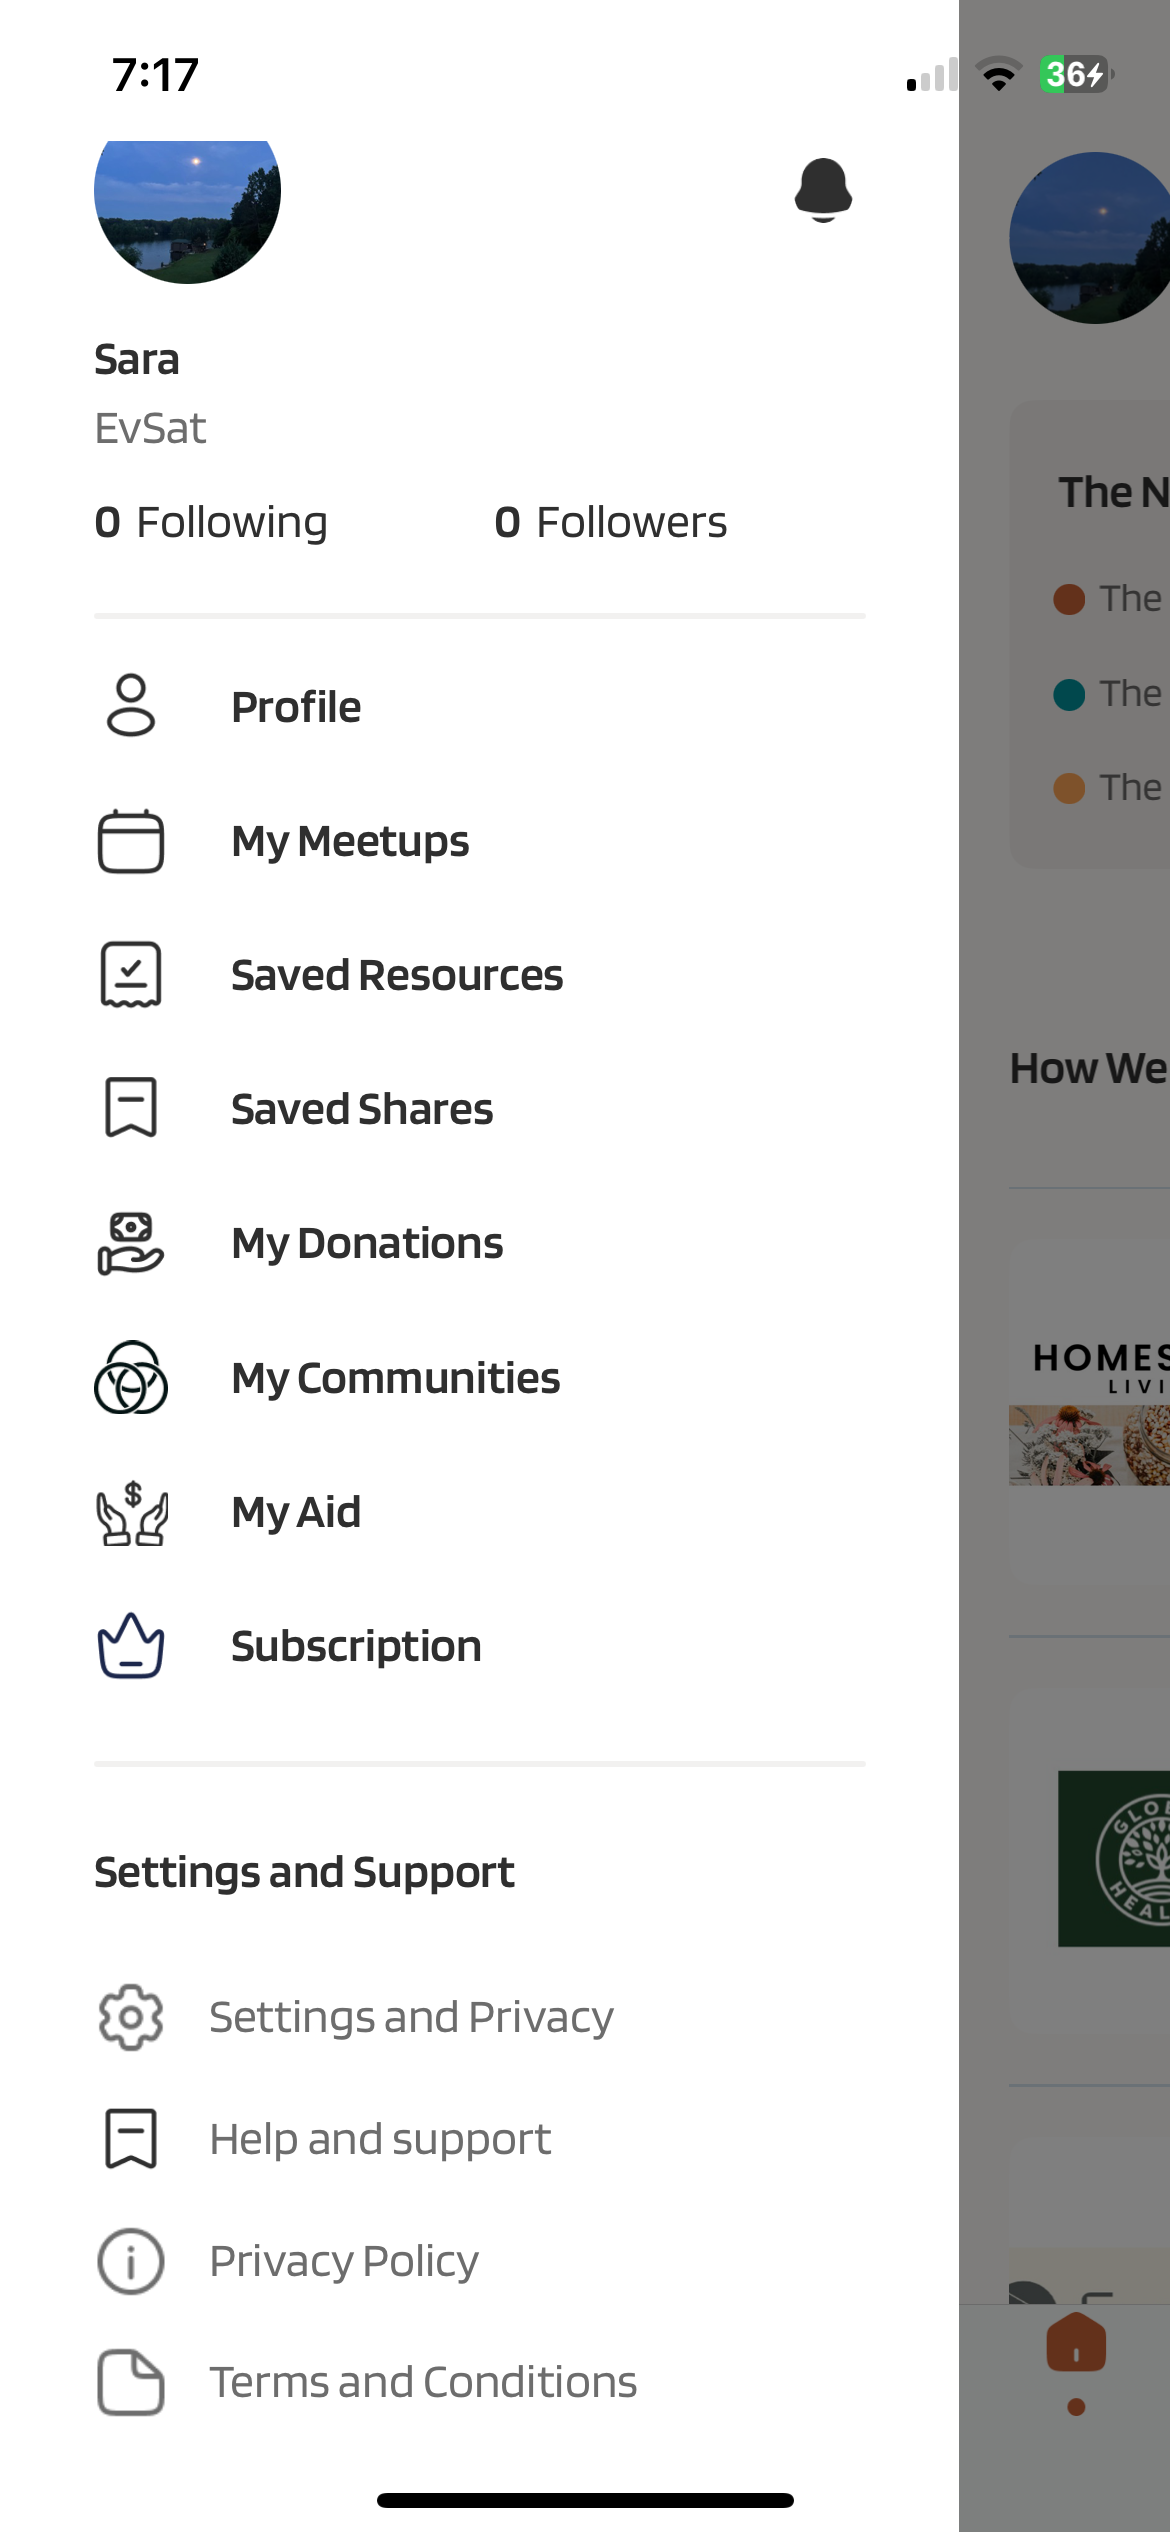Tap the Saved Shares bookmark icon

[131, 1108]
